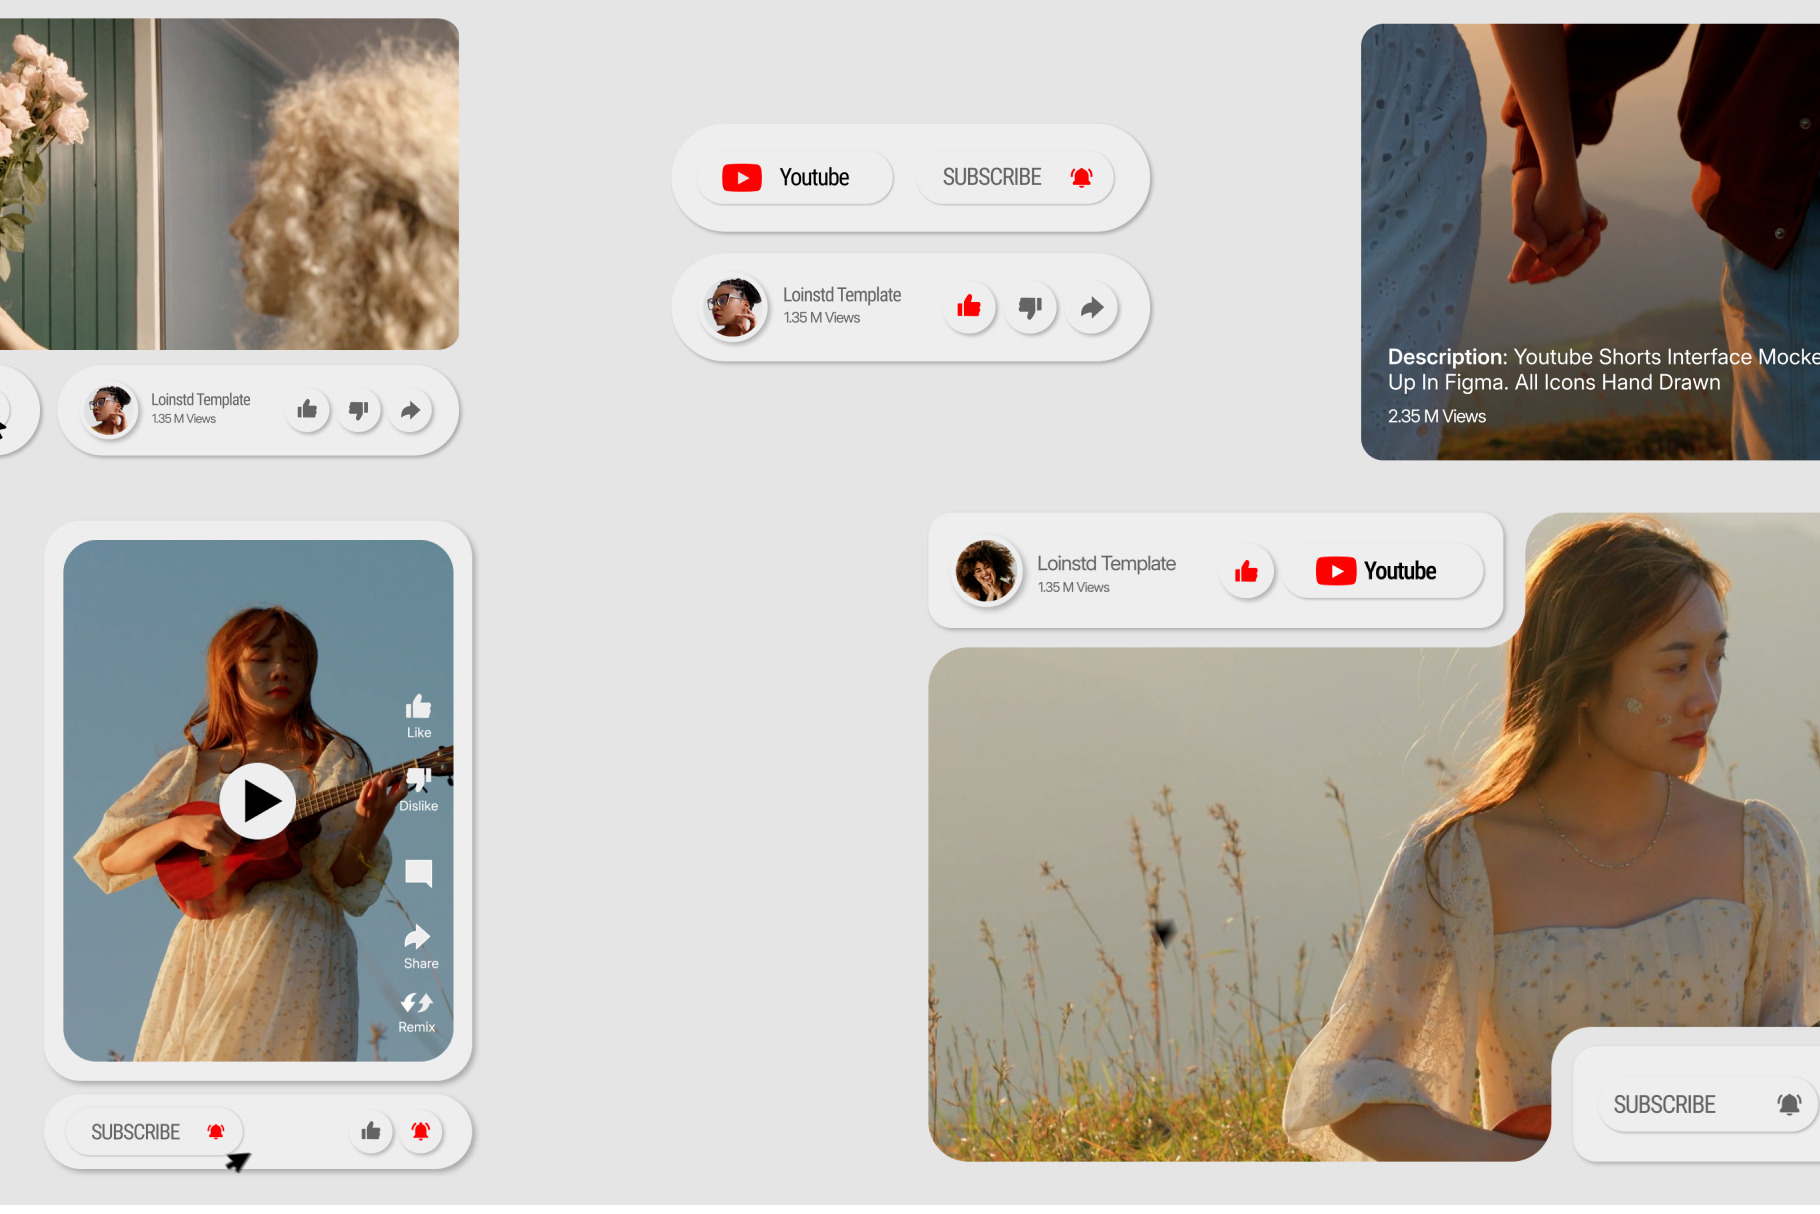Tap Like icon on the Shorts video
Viewport: 1820px width, 1214px height.
click(x=418, y=708)
